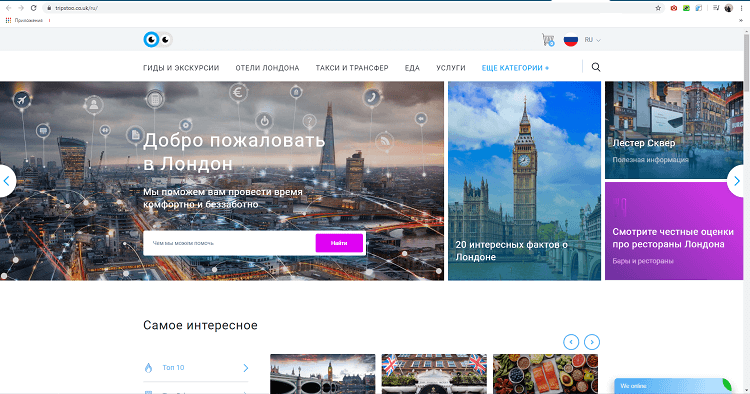750x394 pixels.
Task: Open ТАКСИ И ТРАНСФЕР menu item
Action: tap(352, 68)
